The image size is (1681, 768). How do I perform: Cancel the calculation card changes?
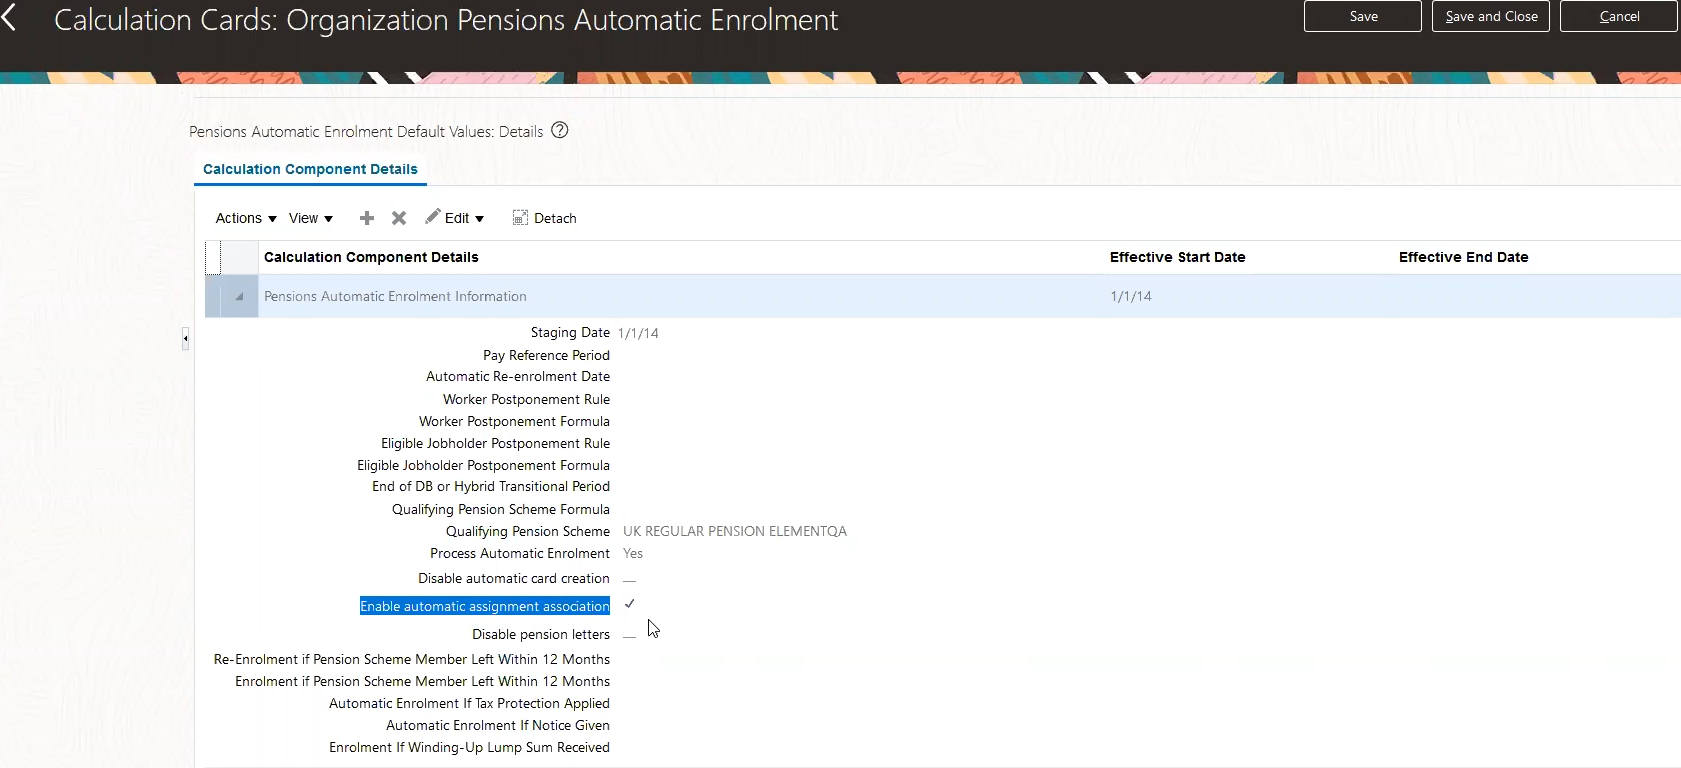click(x=1618, y=17)
